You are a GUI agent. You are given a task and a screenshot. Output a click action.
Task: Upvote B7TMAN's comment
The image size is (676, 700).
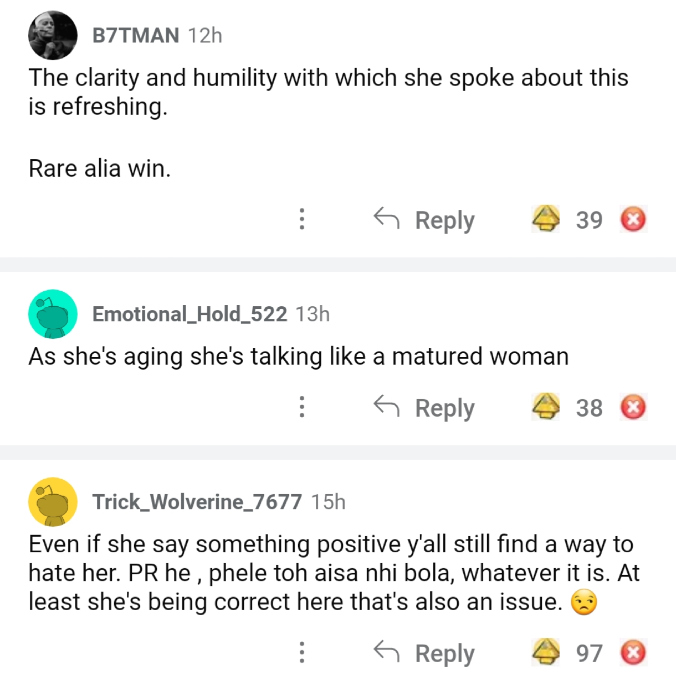[x=545, y=219]
